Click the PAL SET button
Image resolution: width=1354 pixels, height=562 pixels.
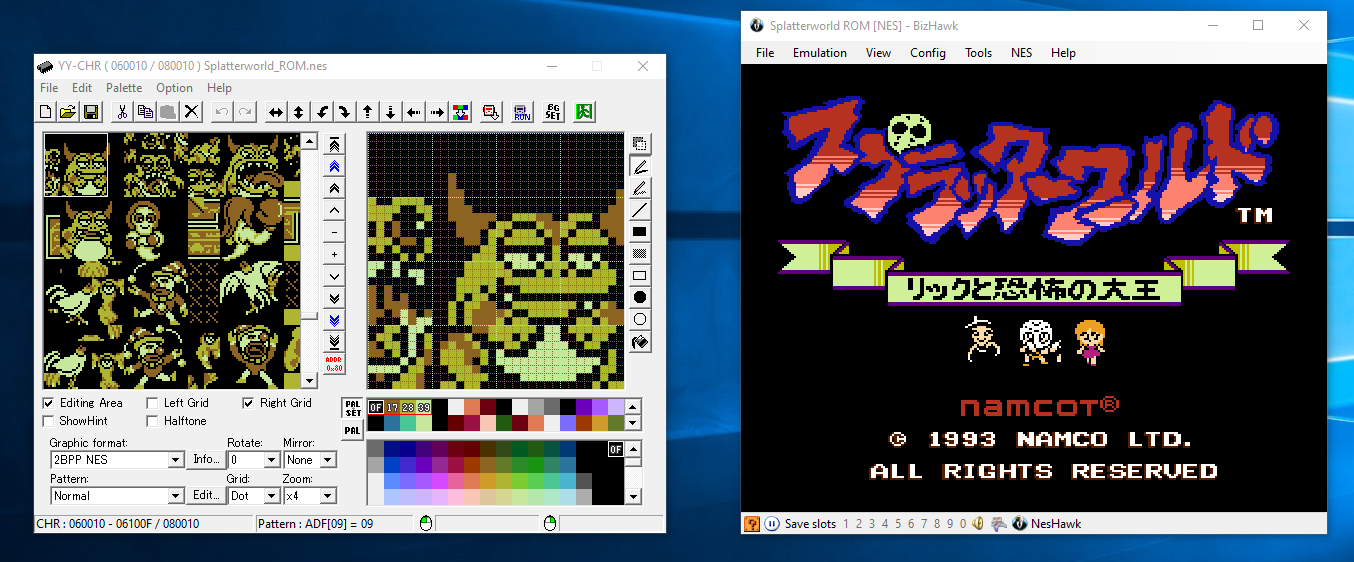pos(353,408)
